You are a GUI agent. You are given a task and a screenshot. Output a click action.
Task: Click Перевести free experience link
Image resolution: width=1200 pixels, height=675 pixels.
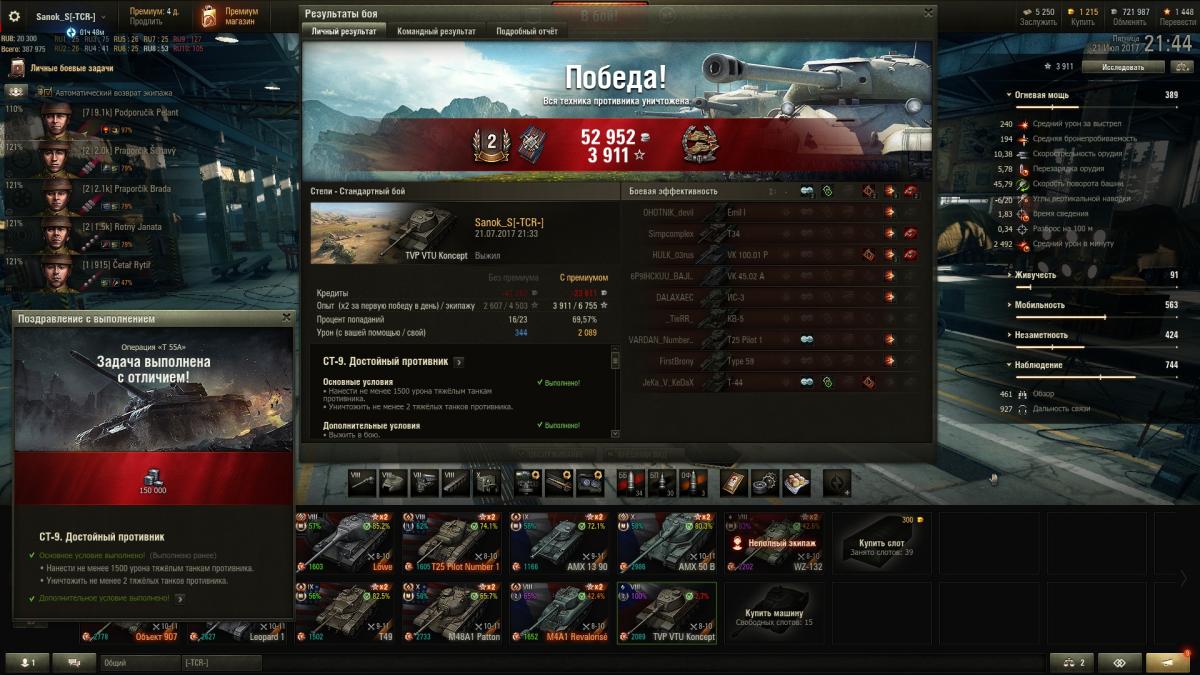point(1177,22)
